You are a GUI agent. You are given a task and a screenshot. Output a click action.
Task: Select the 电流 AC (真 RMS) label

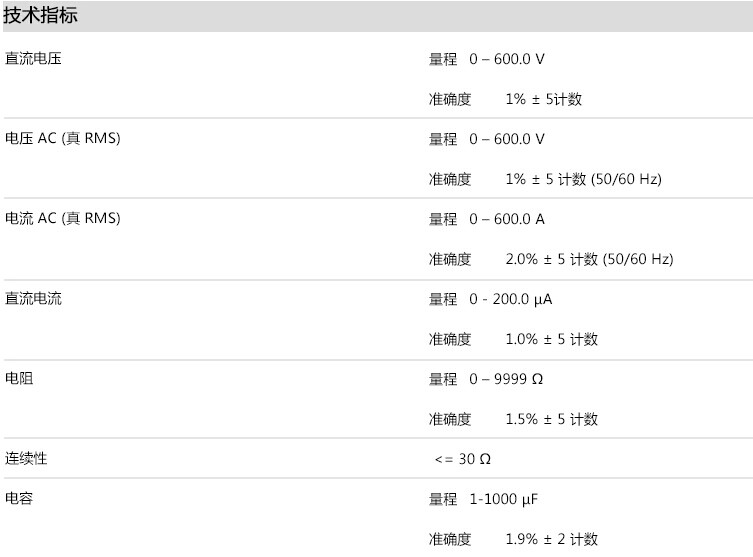(x=62, y=218)
